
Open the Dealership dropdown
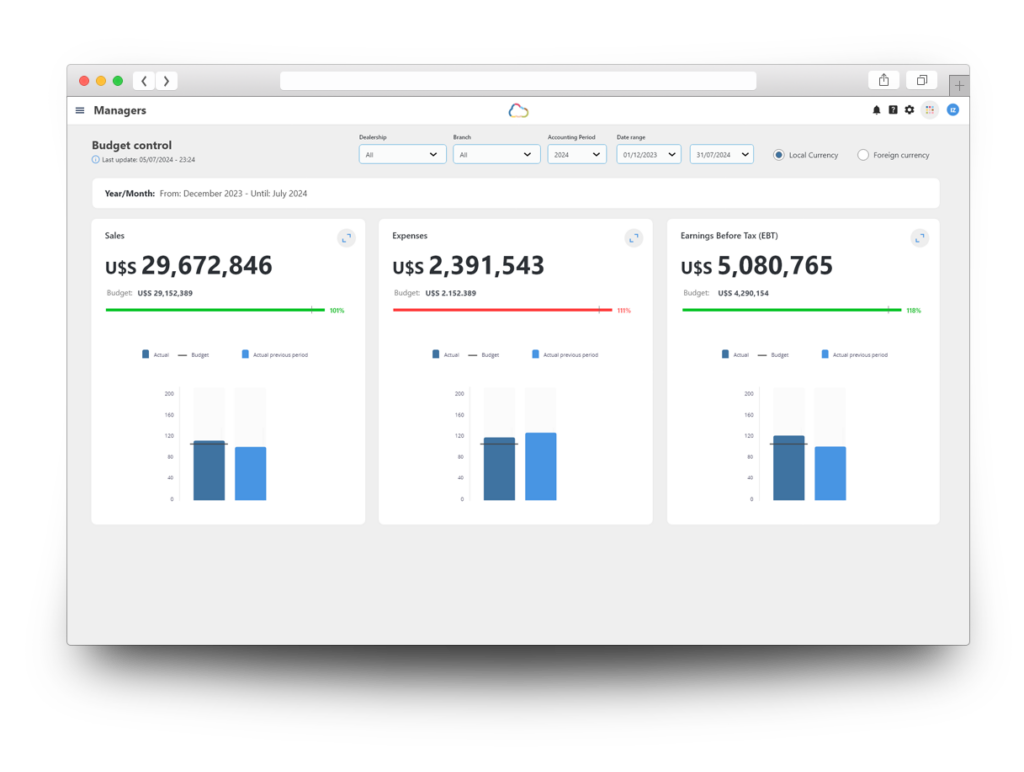point(402,155)
